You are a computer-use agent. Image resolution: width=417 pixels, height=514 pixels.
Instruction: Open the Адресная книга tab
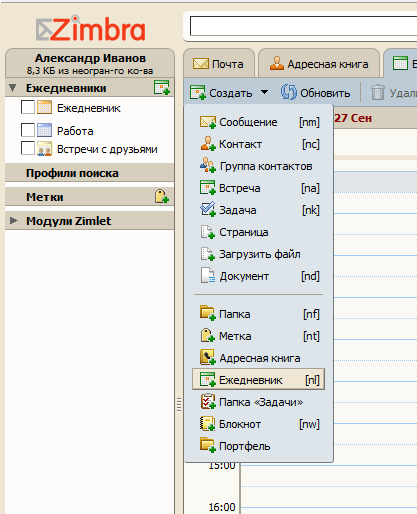(319, 63)
